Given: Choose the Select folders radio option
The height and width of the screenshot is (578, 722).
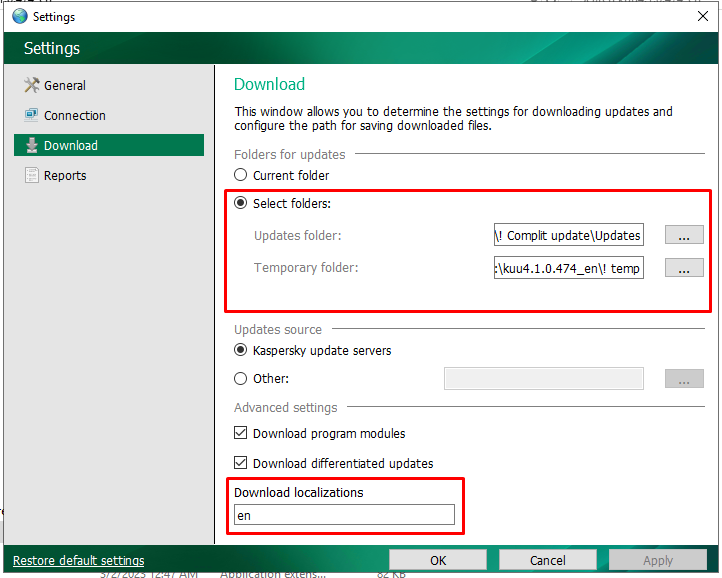Looking at the screenshot, I should tap(240, 203).
